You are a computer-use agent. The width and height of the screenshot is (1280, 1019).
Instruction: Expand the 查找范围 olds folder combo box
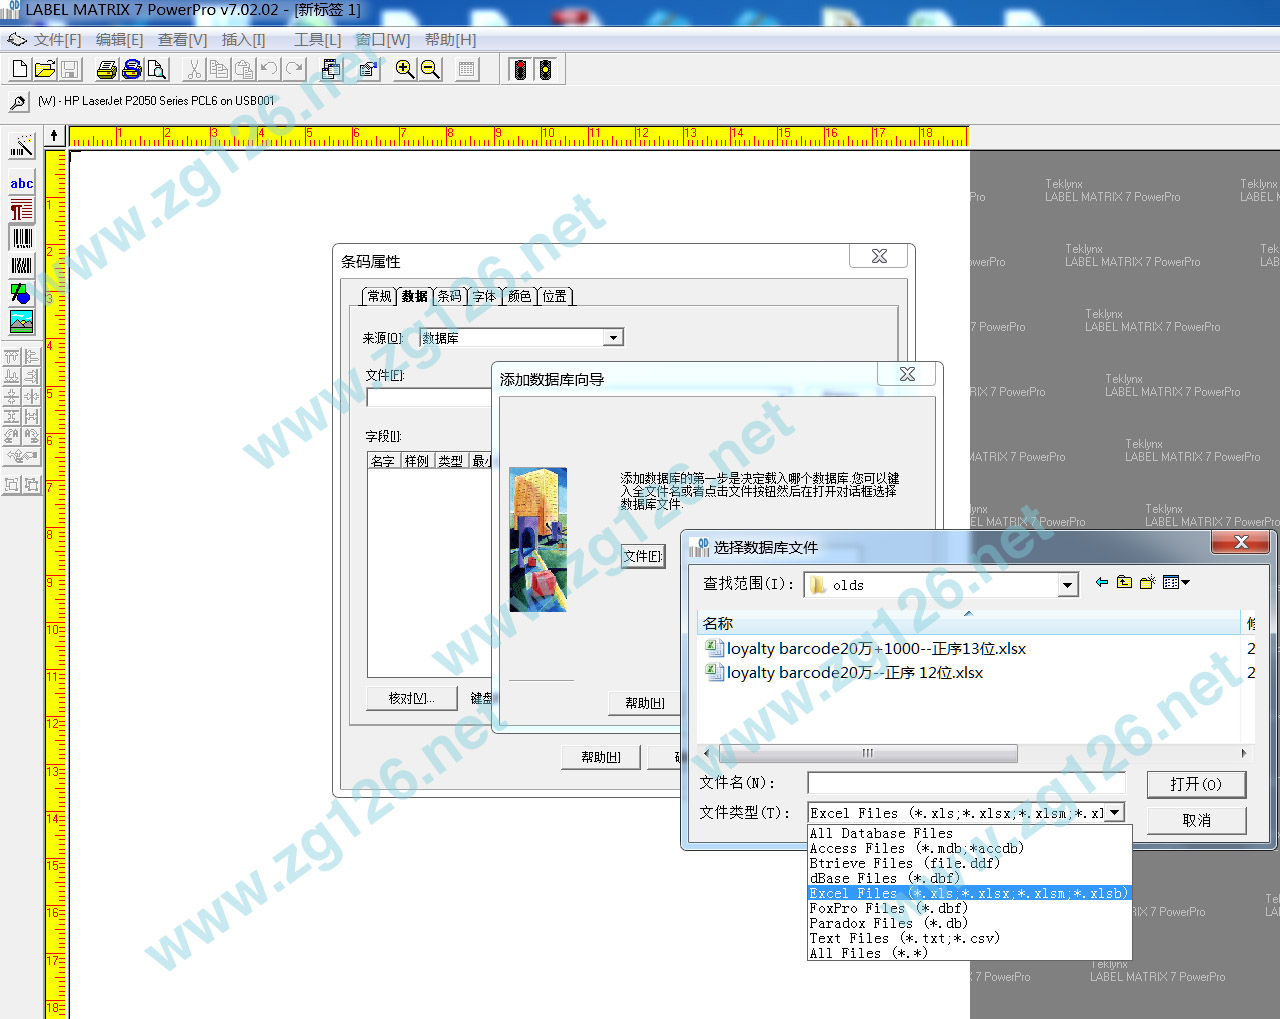[1068, 585]
